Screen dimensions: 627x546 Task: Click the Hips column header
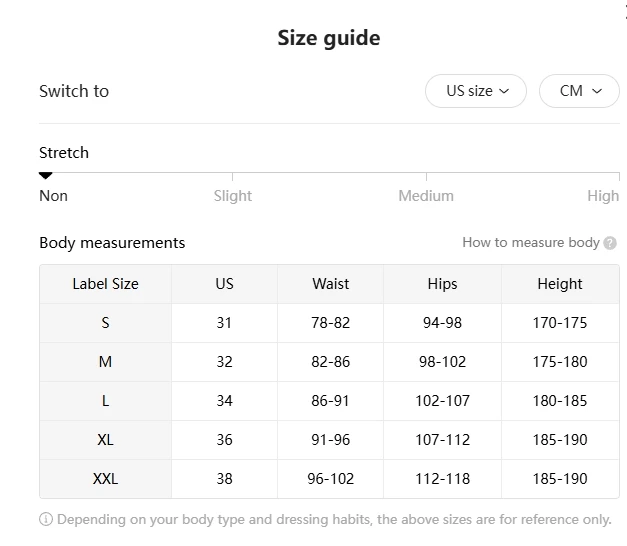point(442,284)
